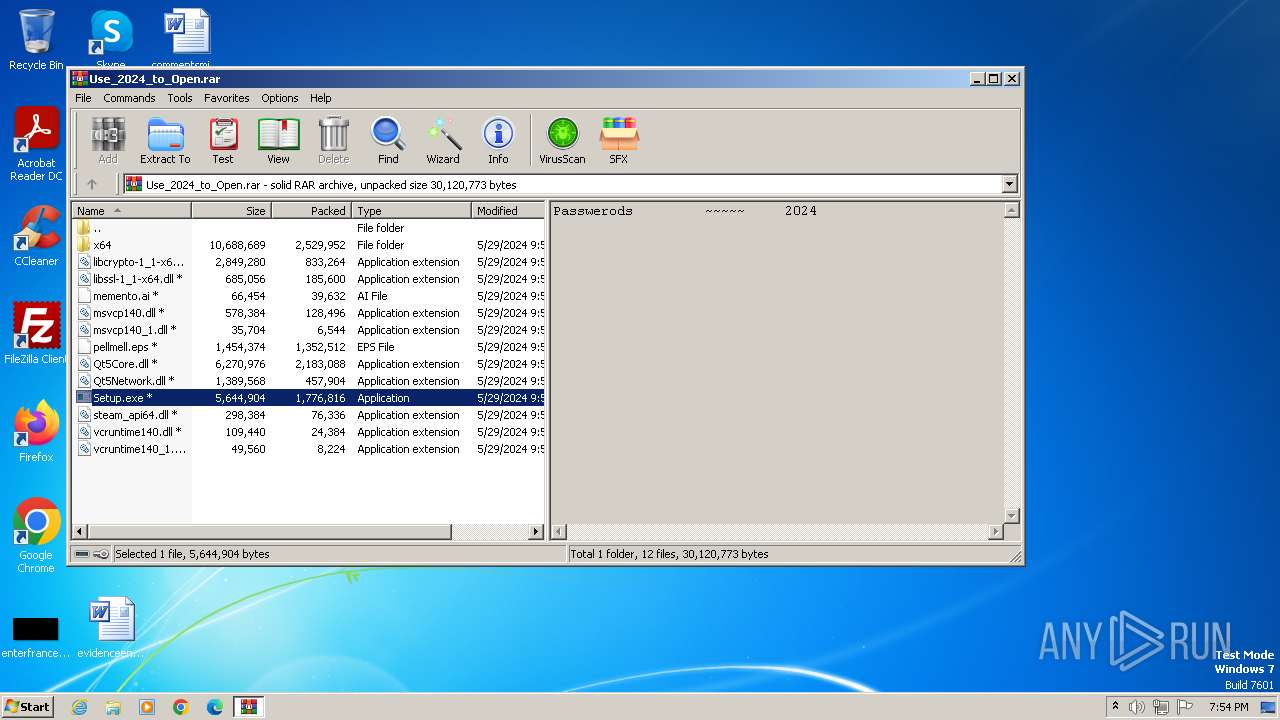Start VirusScan on the archive
Viewport: 1280px width, 720px height.
point(562,141)
